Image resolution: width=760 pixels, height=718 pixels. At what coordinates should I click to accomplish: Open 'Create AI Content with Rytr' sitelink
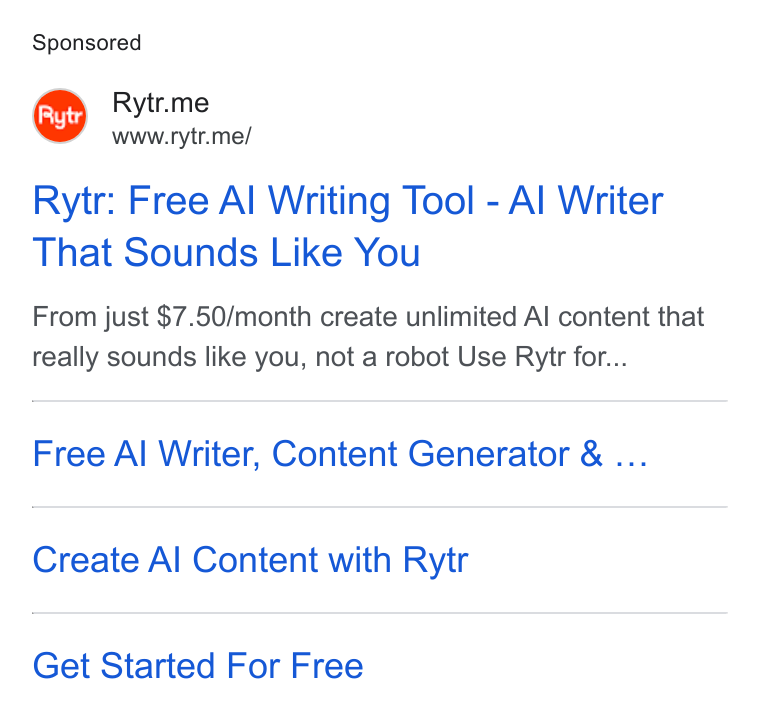coord(250,560)
